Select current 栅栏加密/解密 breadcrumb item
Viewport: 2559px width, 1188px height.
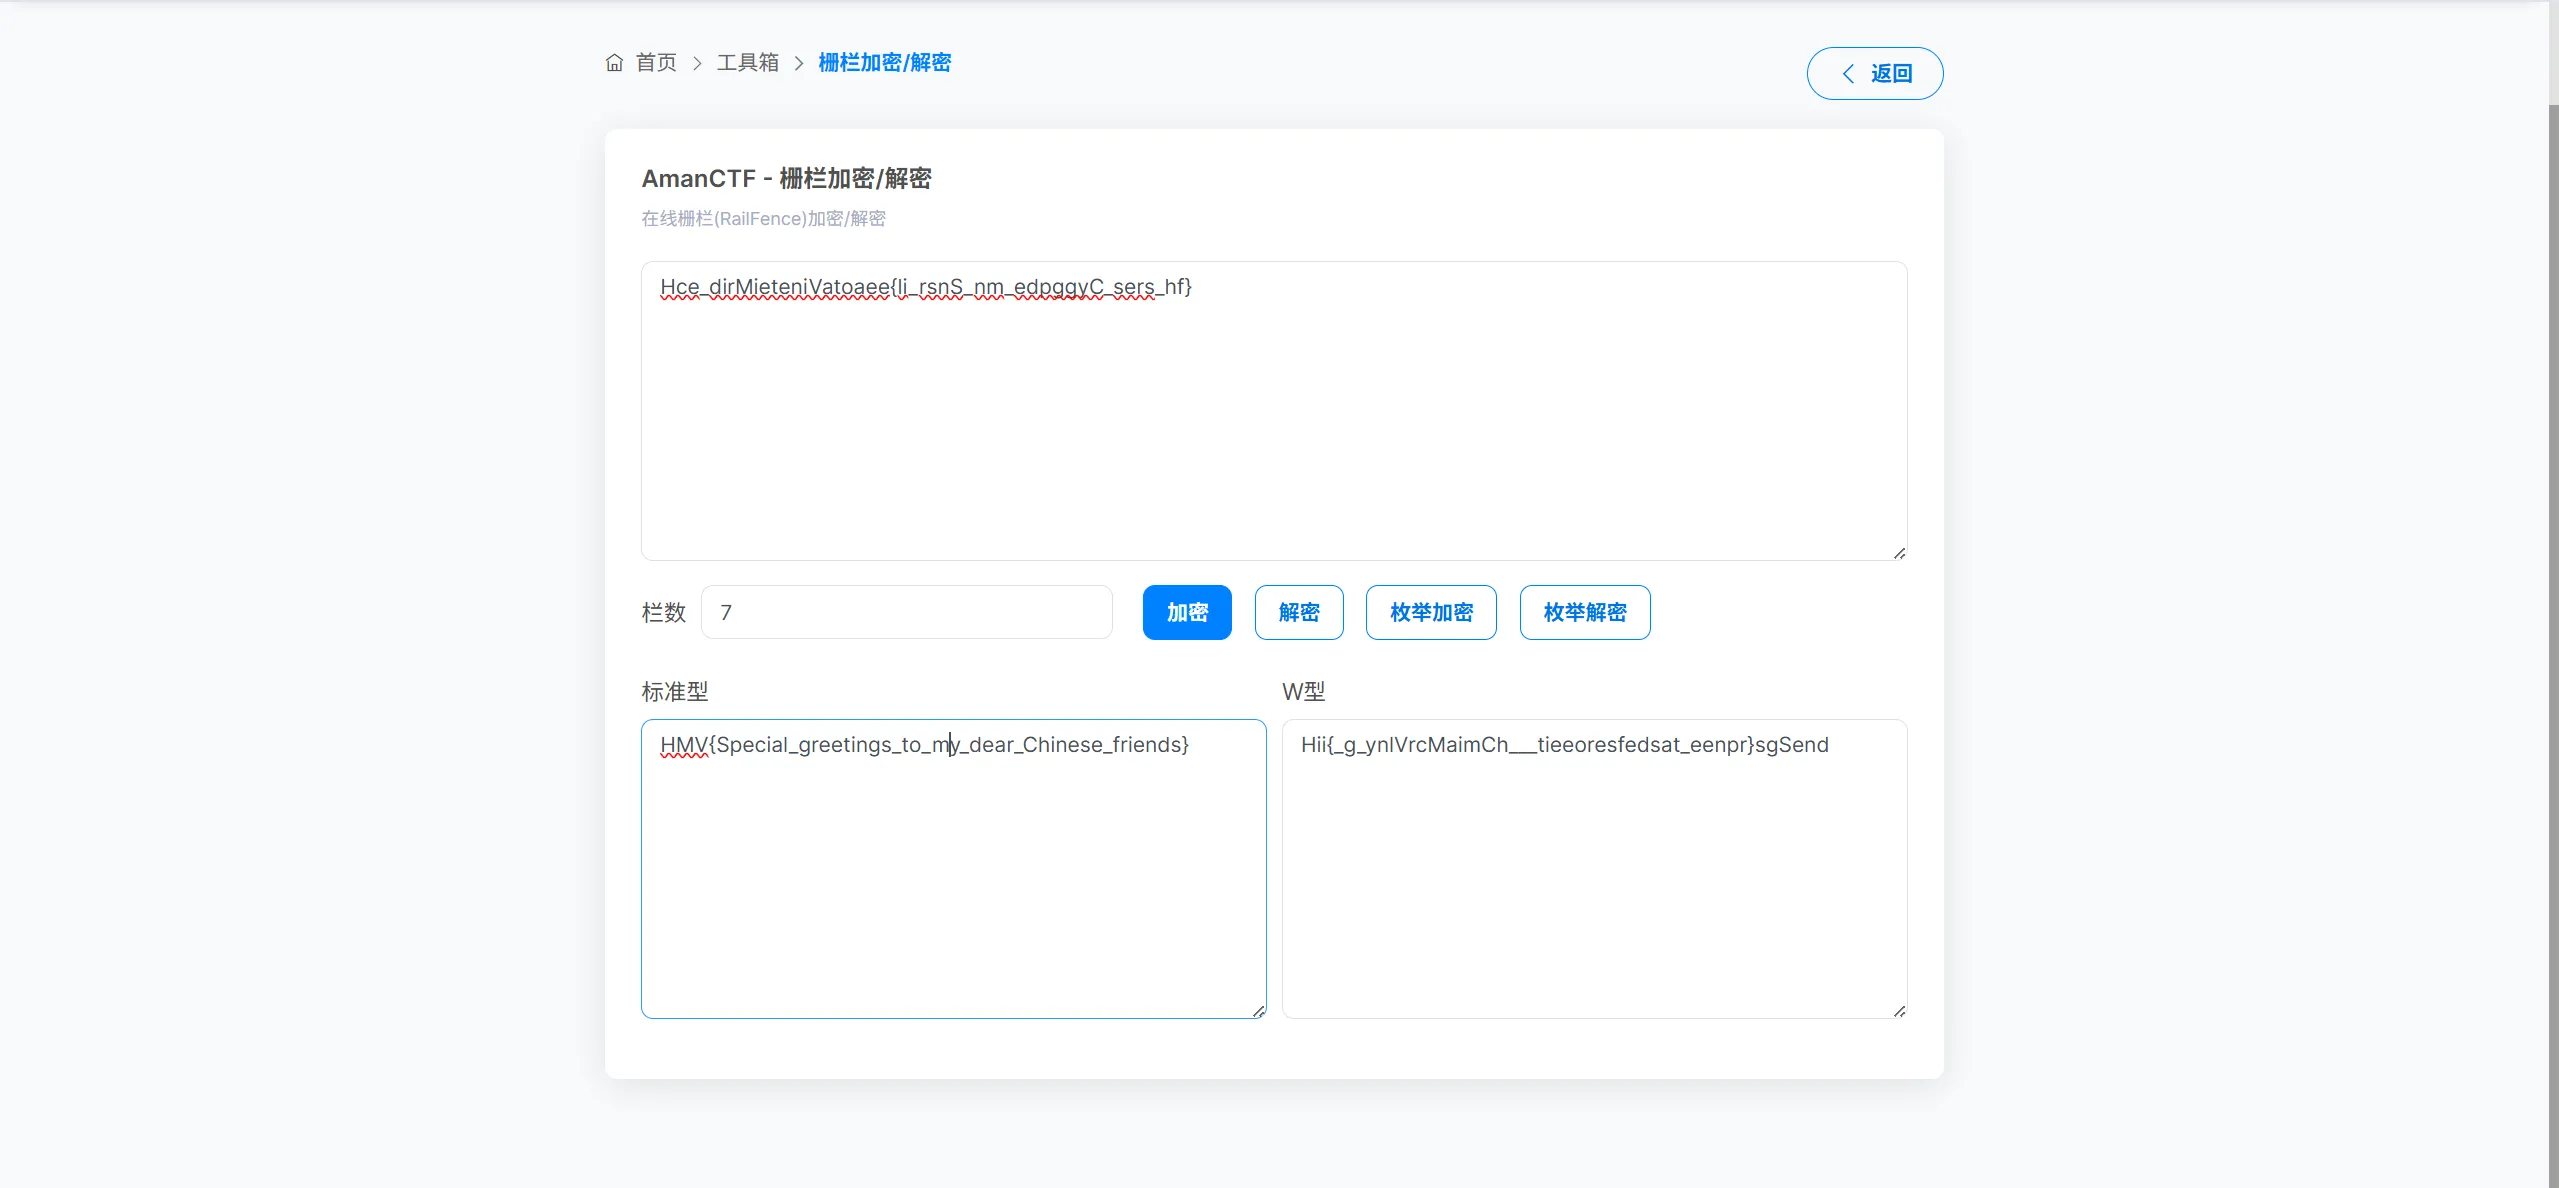pos(884,63)
